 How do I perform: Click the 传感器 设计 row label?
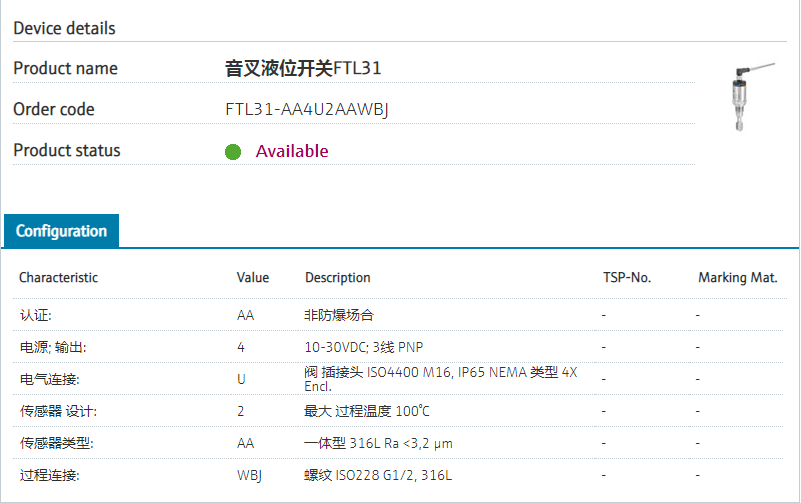pos(58,411)
